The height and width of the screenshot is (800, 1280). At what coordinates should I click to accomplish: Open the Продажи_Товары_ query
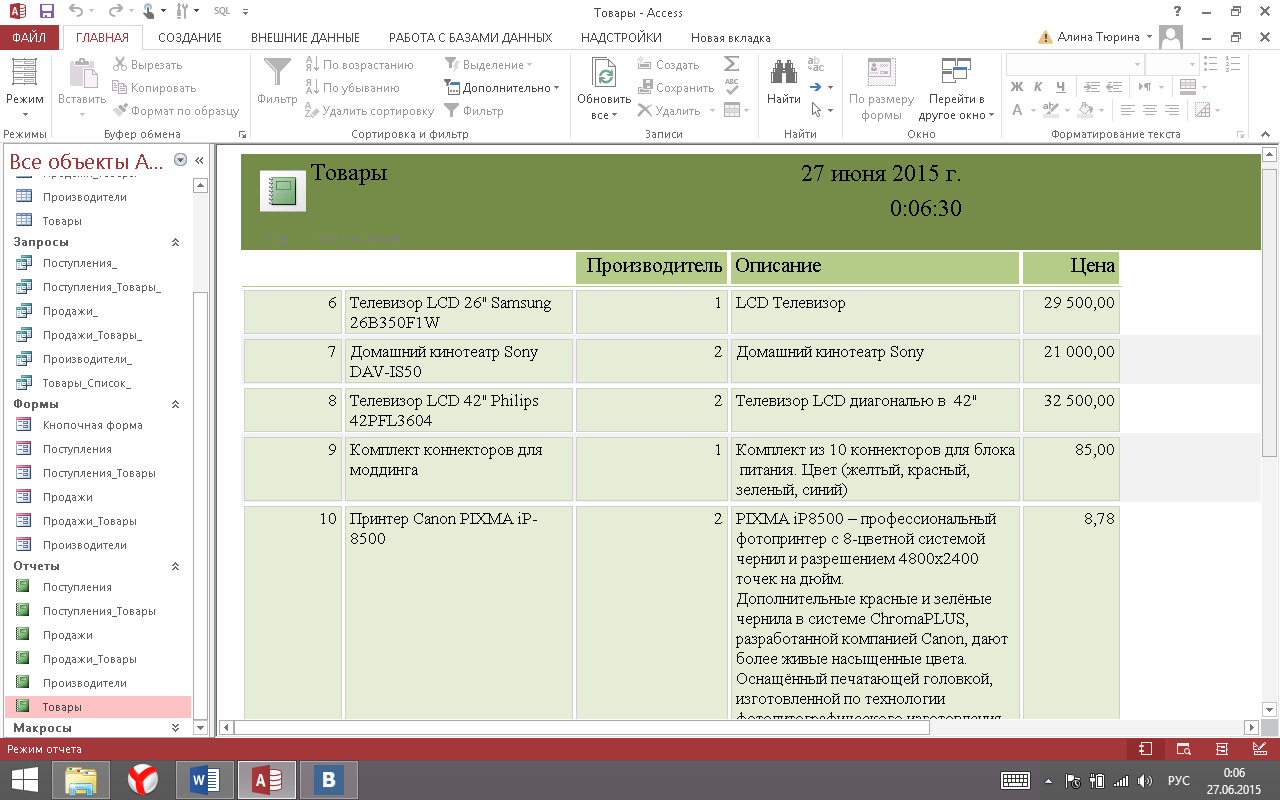pos(92,335)
